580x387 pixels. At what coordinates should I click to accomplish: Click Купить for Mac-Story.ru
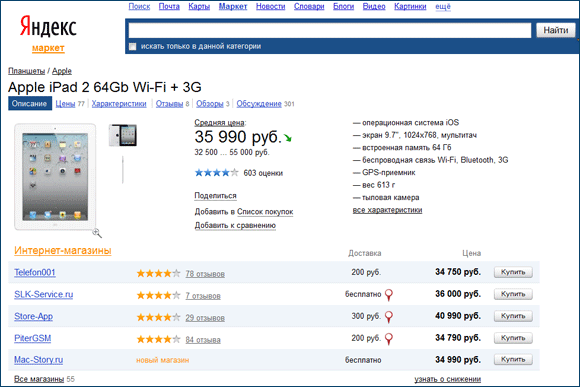(x=513, y=359)
